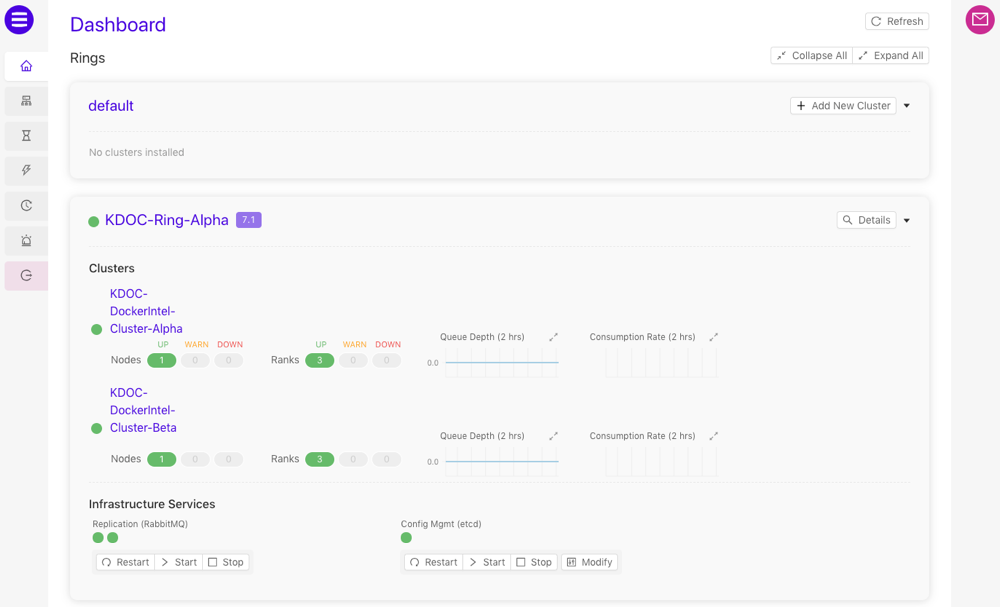Open the Home dashboard icon in sidebar
This screenshot has height=607, width=1000.
[25, 65]
